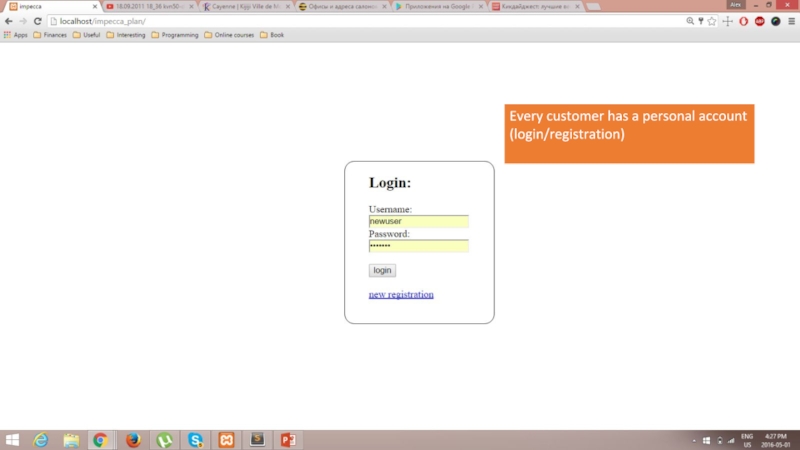The image size is (800, 450).
Task: Open the Chrome hamburger menu
Action: [x=790, y=20]
